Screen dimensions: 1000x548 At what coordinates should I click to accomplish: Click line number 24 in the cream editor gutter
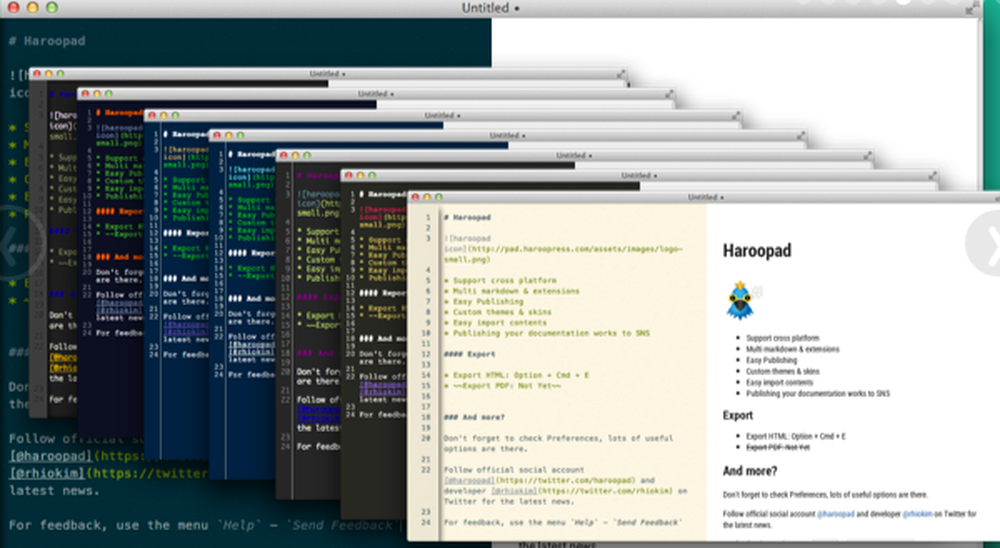click(x=425, y=522)
